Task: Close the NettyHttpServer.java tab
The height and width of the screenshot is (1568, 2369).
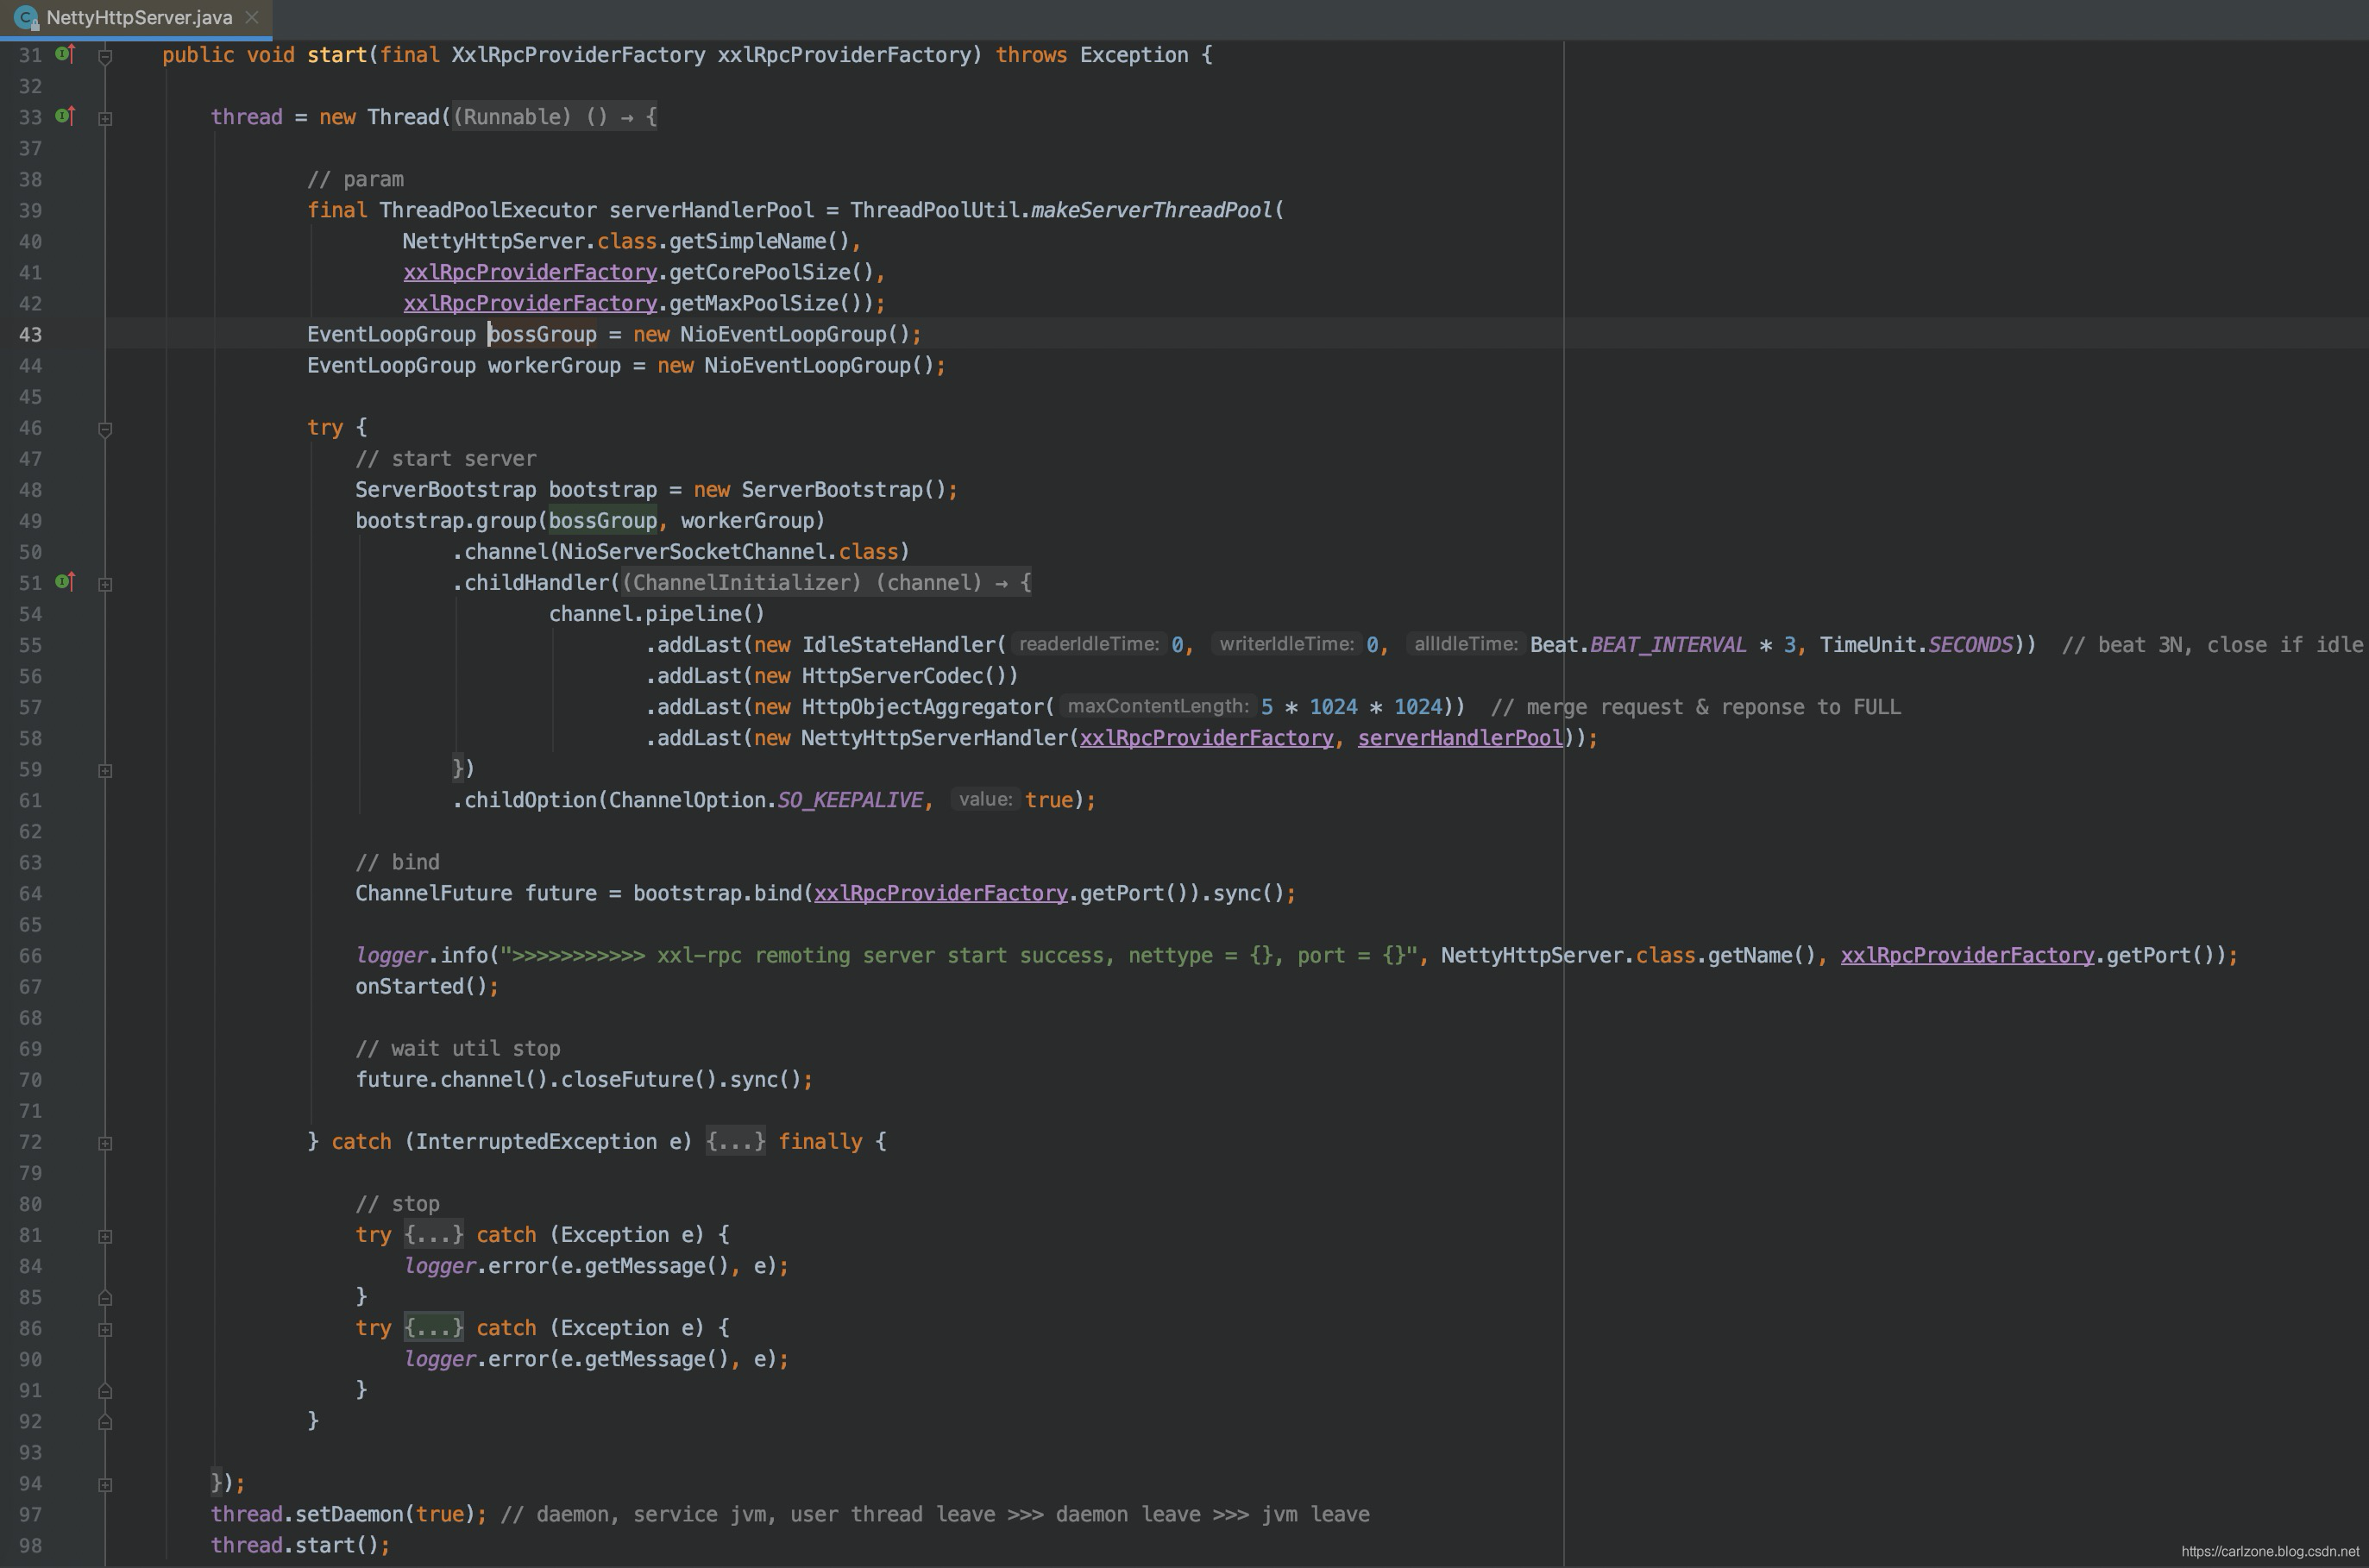Action: (x=252, y=18)
